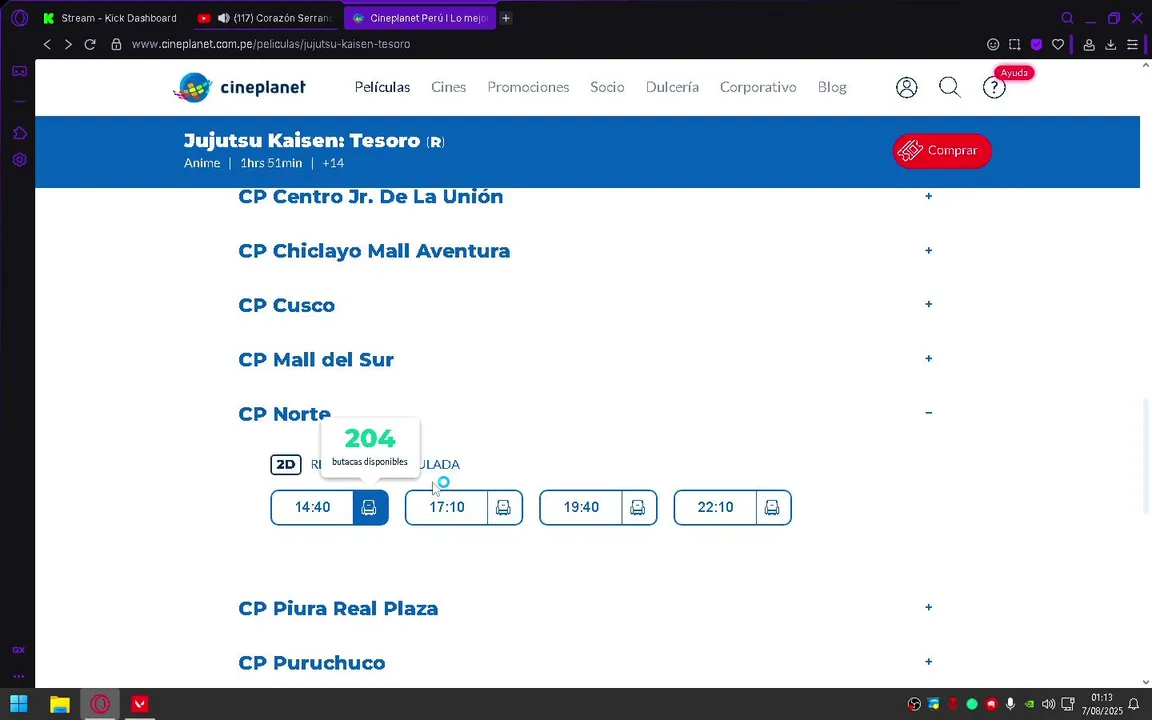
Task: Select the 22:10 showtime
Action: (716, 508)
